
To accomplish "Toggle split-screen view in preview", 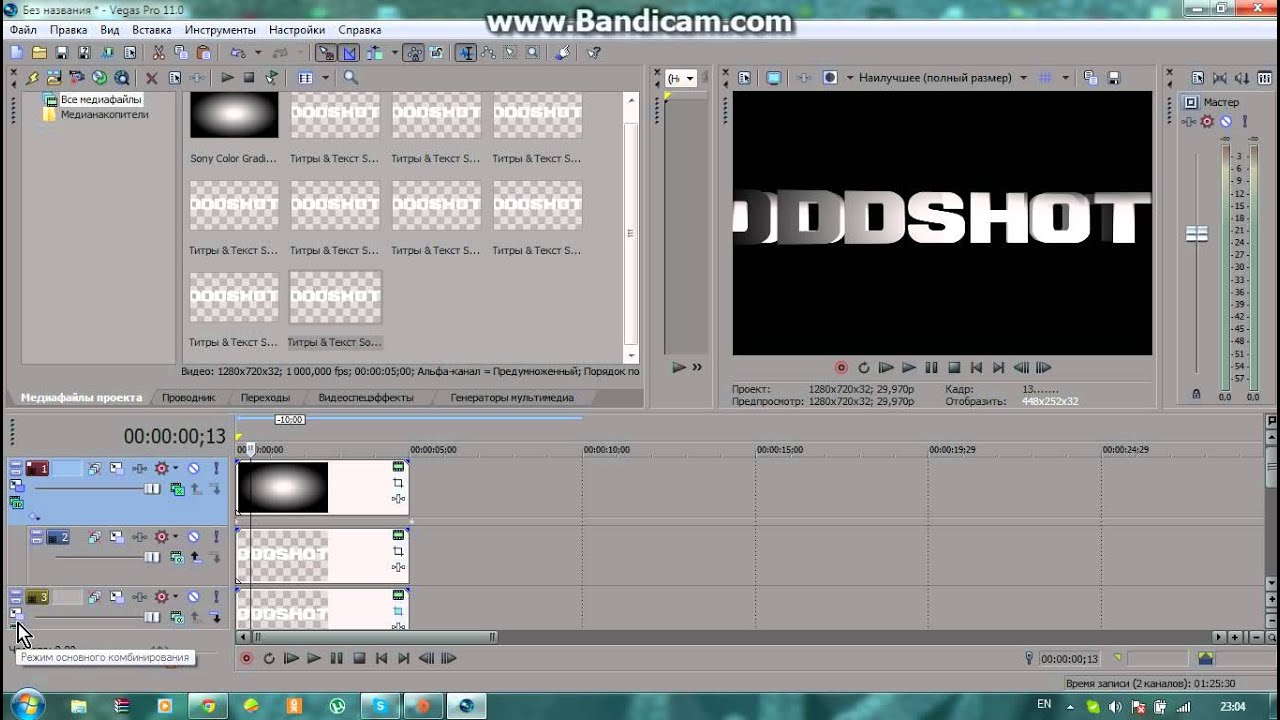I will click(829, 78).
